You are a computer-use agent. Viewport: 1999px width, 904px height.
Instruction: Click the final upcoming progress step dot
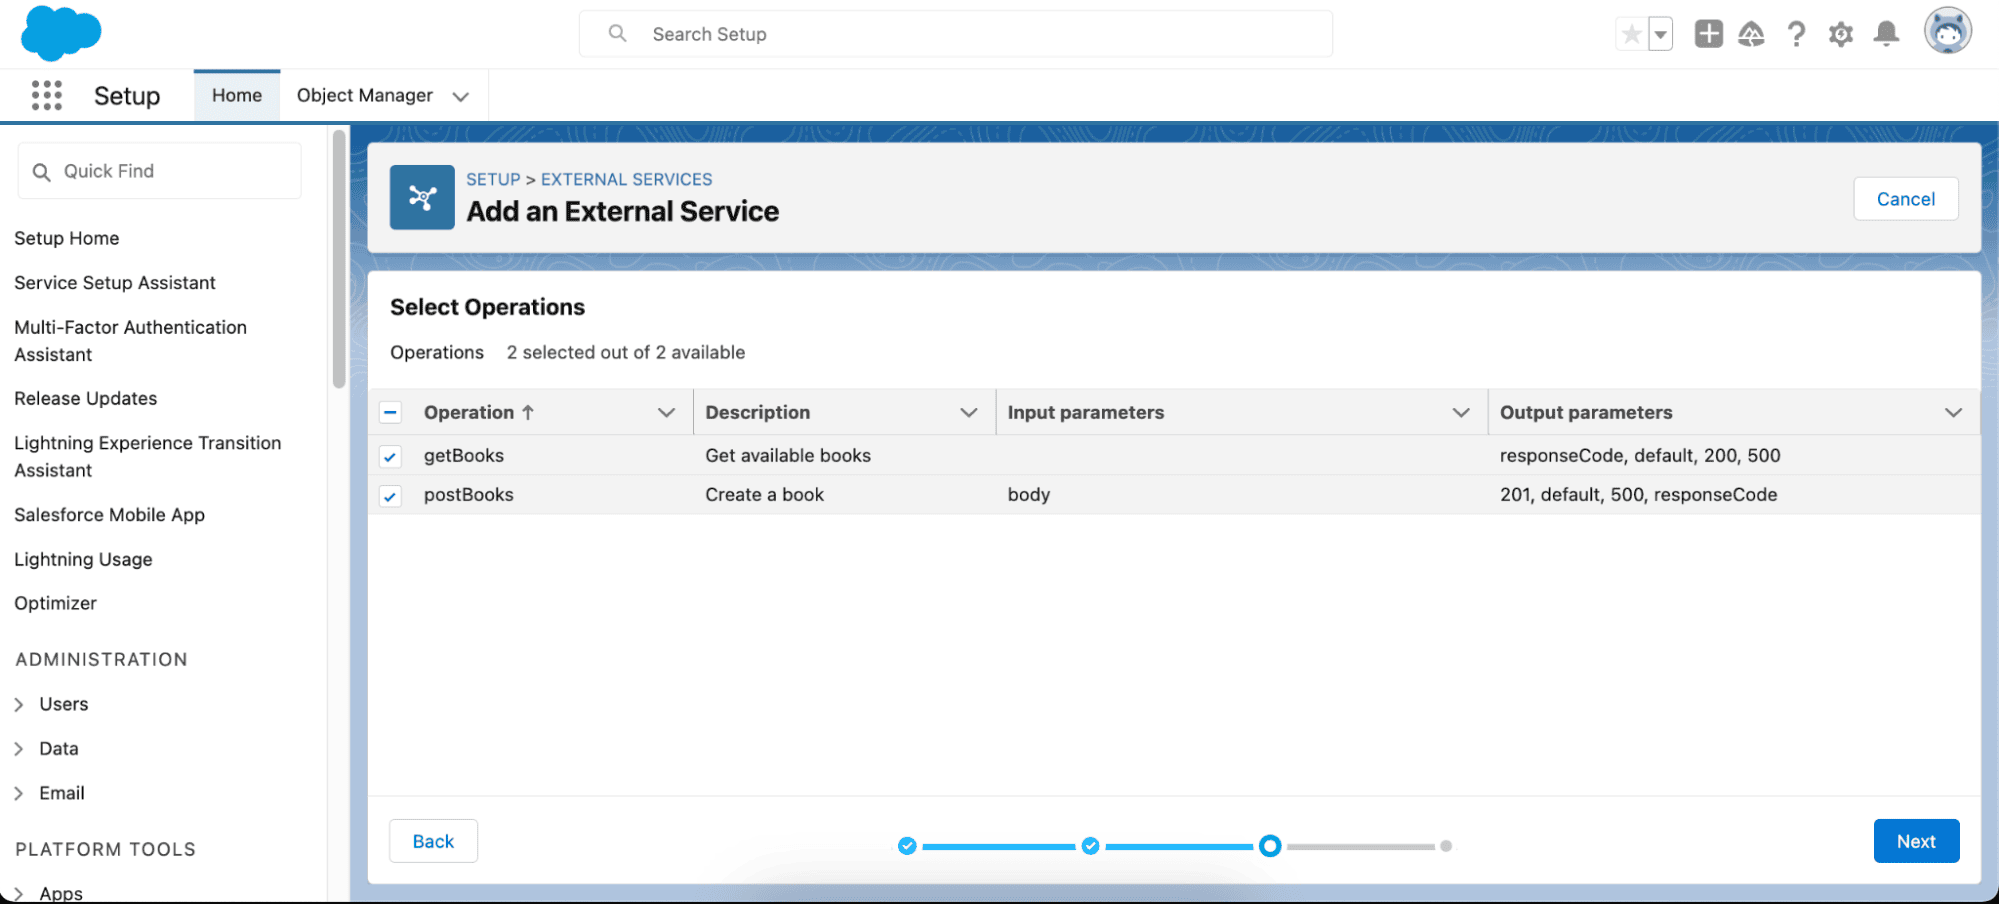click(1446, 846)
